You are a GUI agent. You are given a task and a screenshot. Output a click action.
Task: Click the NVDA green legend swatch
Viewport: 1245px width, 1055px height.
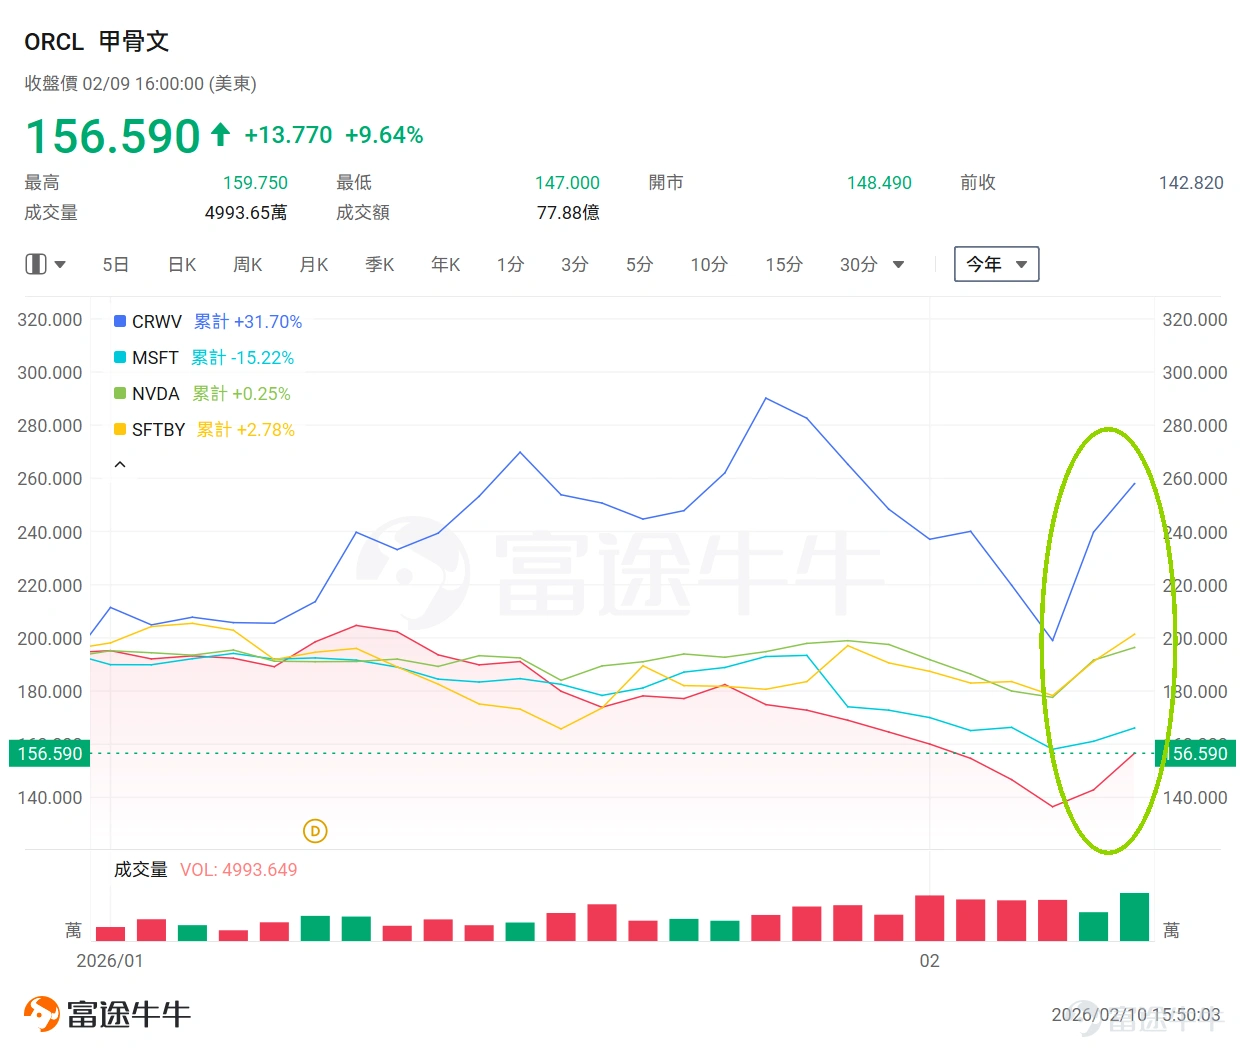tap(120, 393)
